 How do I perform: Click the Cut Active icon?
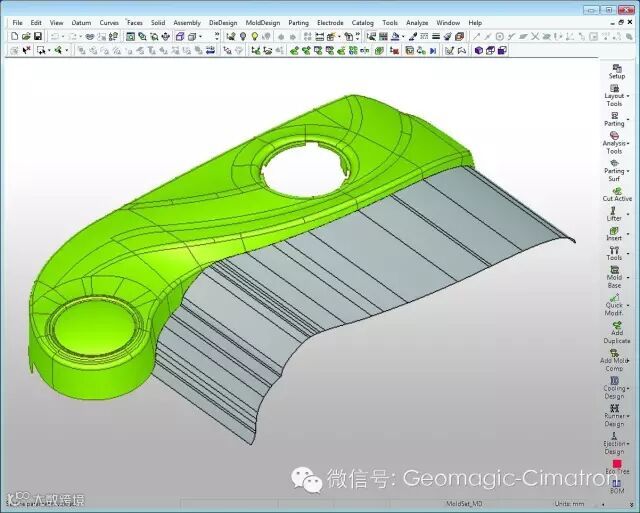click(617, 191)
